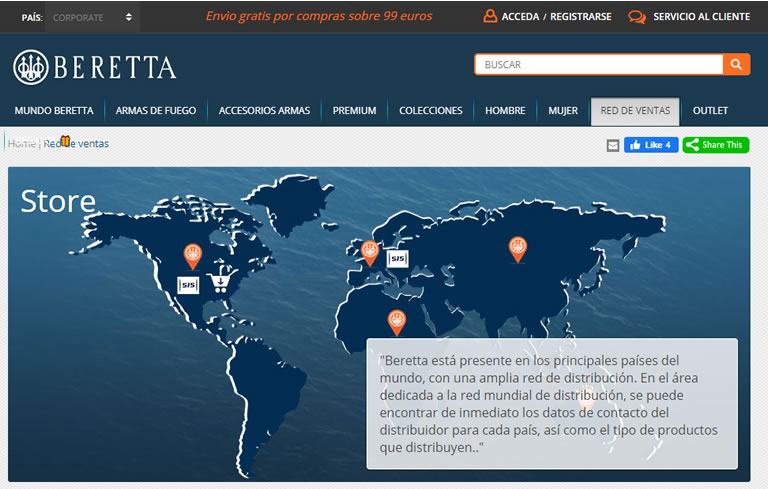
Task: Click the orange Beretta pin over Western Europe
Action: (x=370, y=252)
